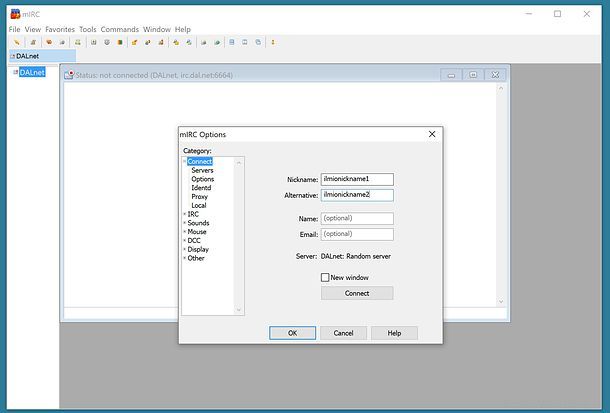The height and width of the screenshot is (413, 610).
Task: Expand the Sounds category node
Action: (185, 223)
